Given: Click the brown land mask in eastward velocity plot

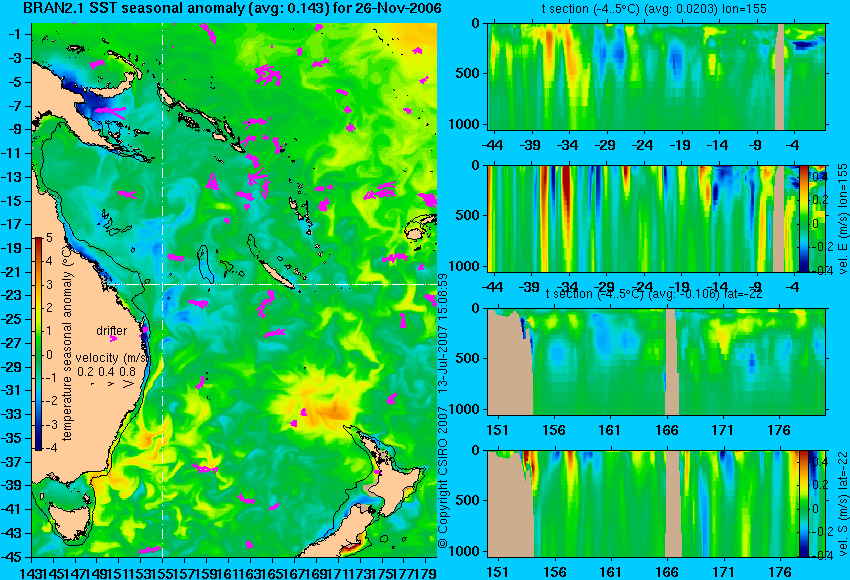Looking at the screenshot, I should tap(779, 218).
